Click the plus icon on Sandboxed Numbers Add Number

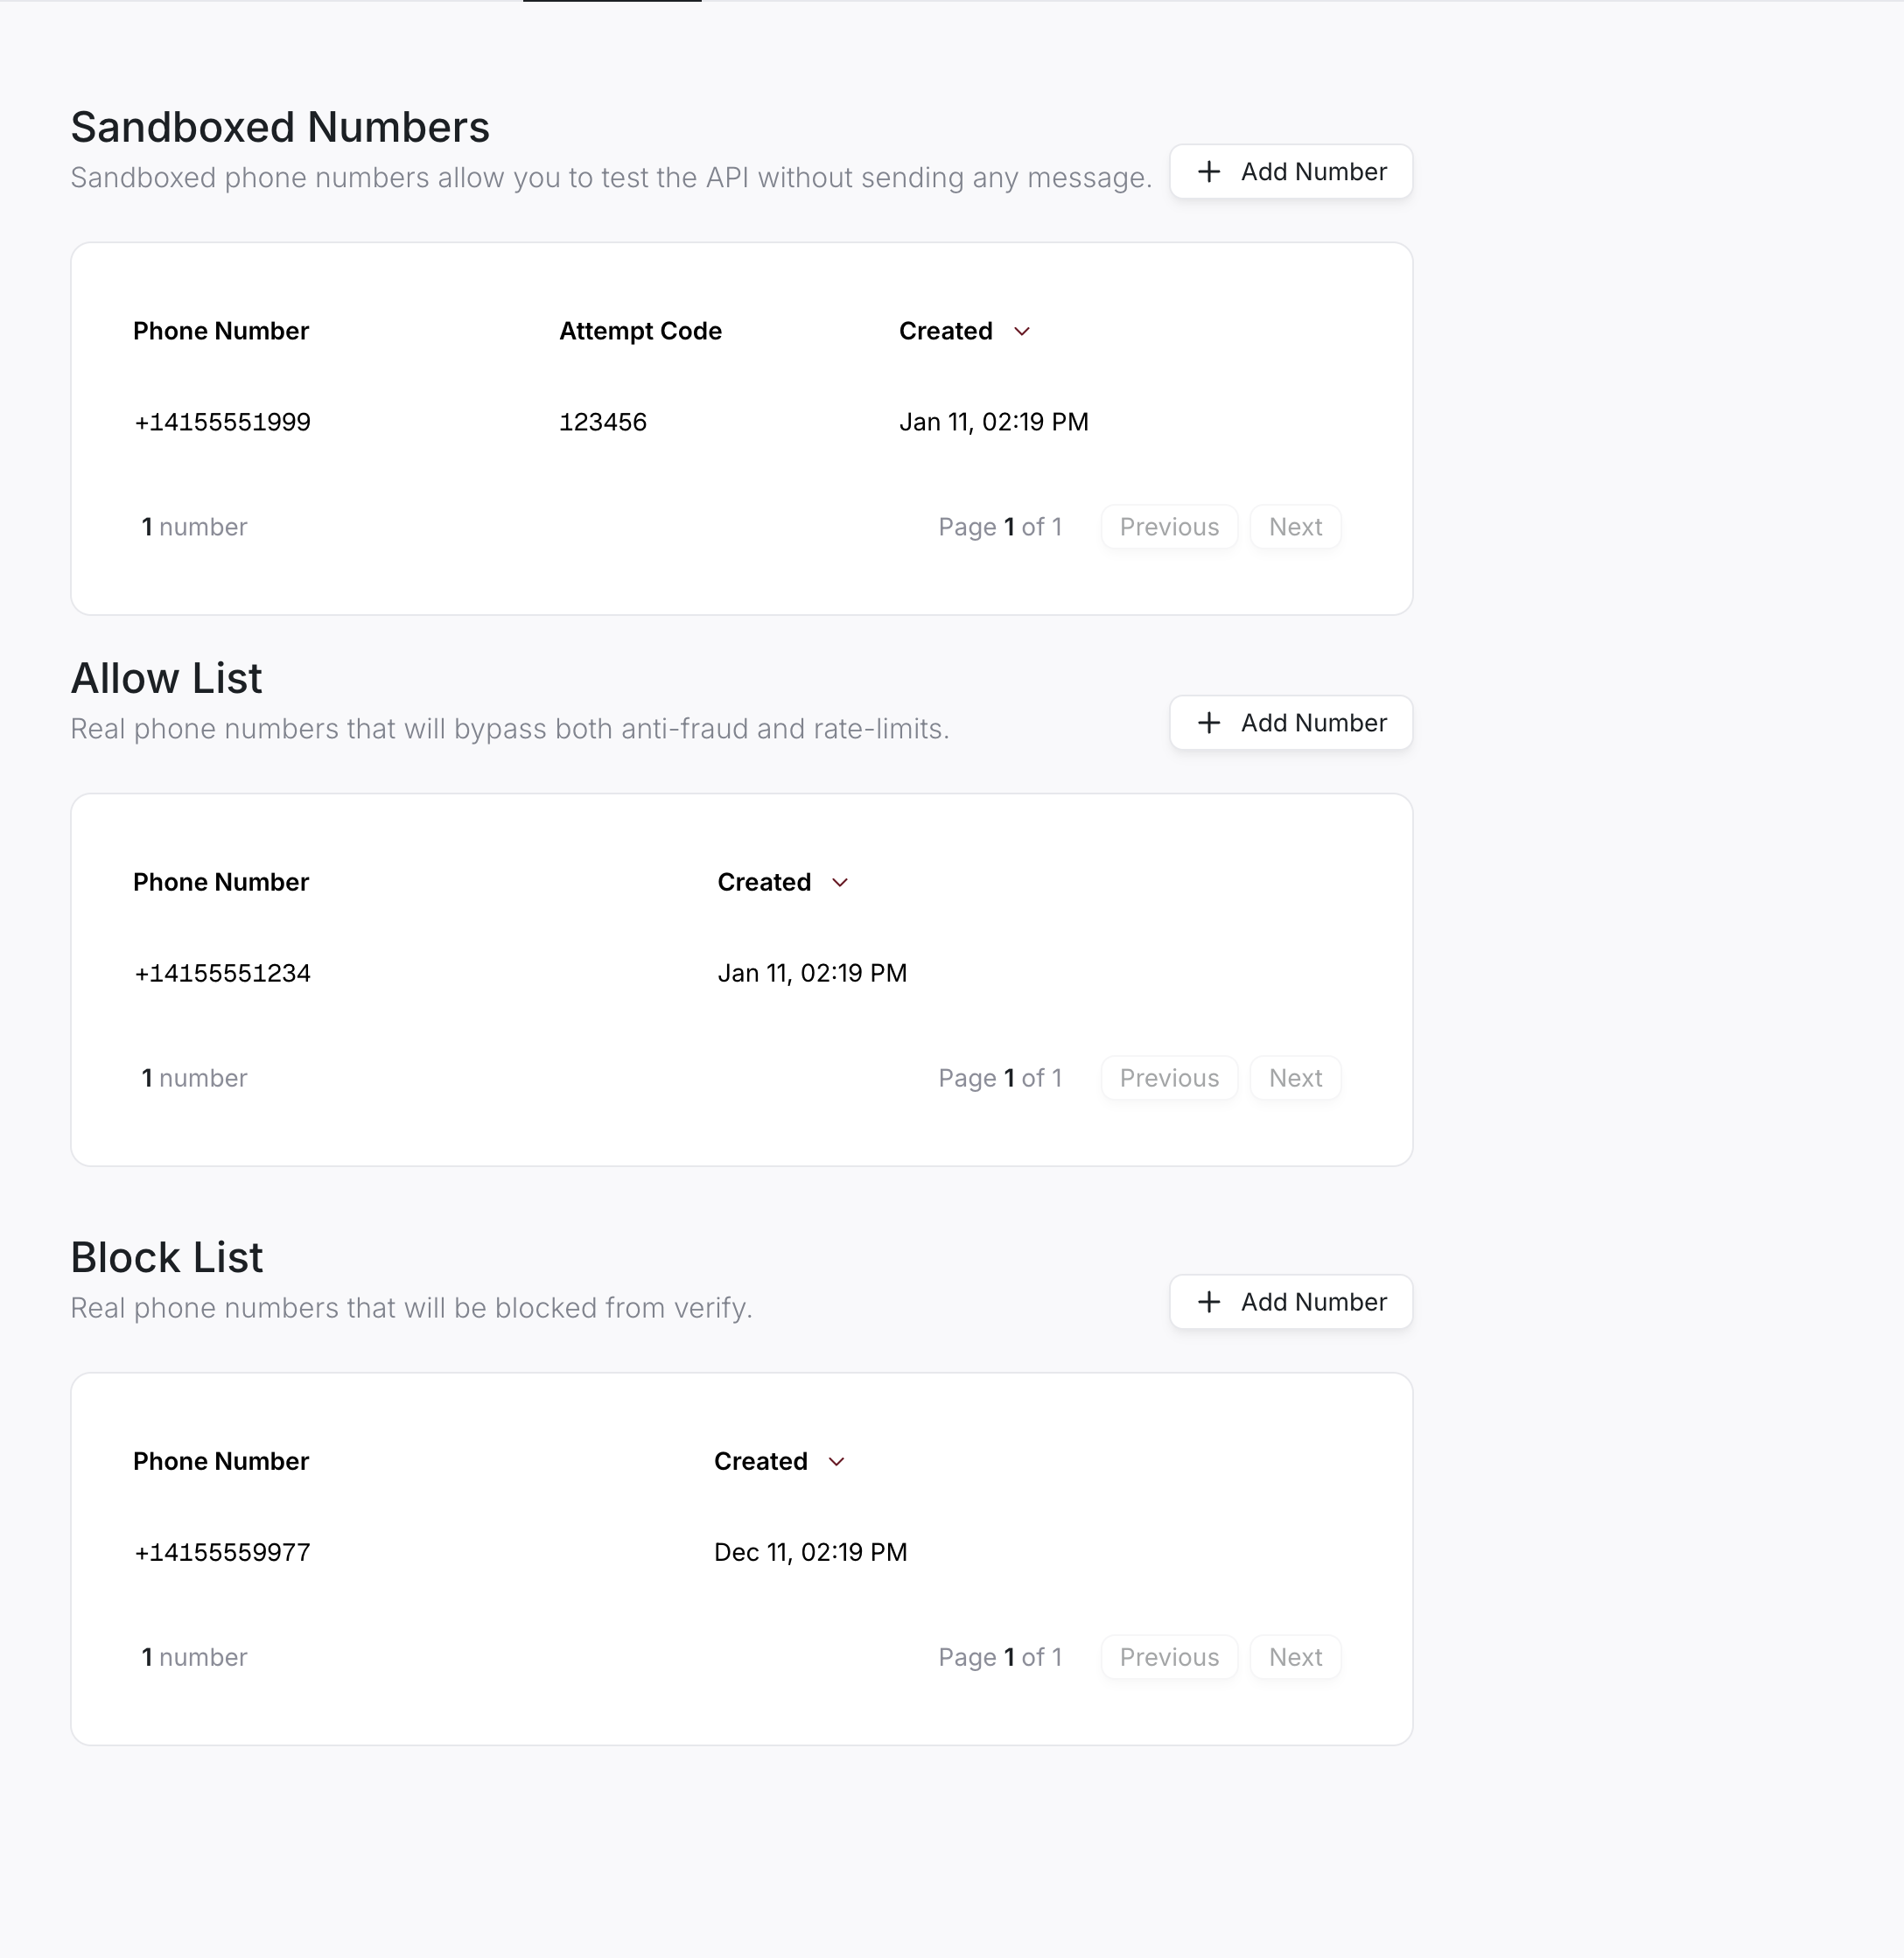click(x=1210, y=171)
